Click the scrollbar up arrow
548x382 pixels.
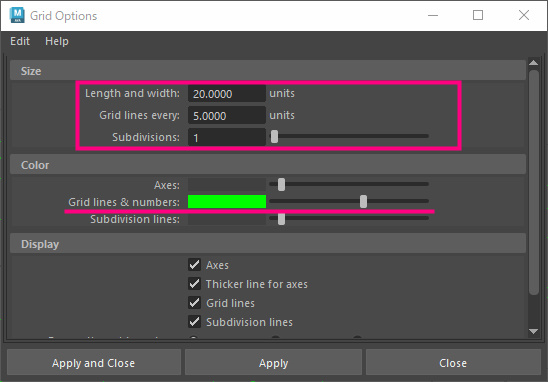click(x=533, y=63)
